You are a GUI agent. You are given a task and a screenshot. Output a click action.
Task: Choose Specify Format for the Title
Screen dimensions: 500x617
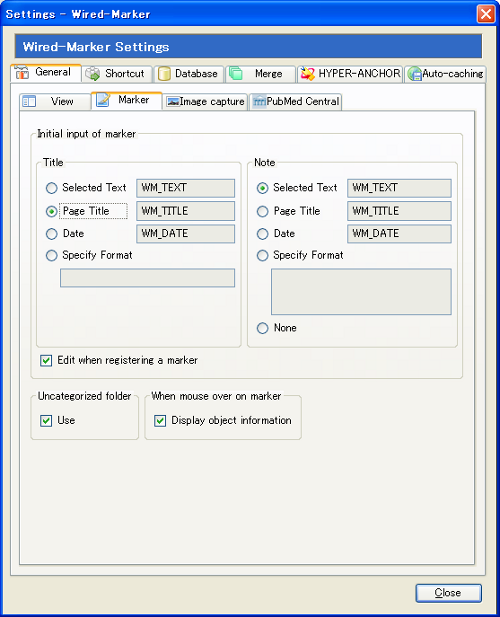tap(52, 255)
